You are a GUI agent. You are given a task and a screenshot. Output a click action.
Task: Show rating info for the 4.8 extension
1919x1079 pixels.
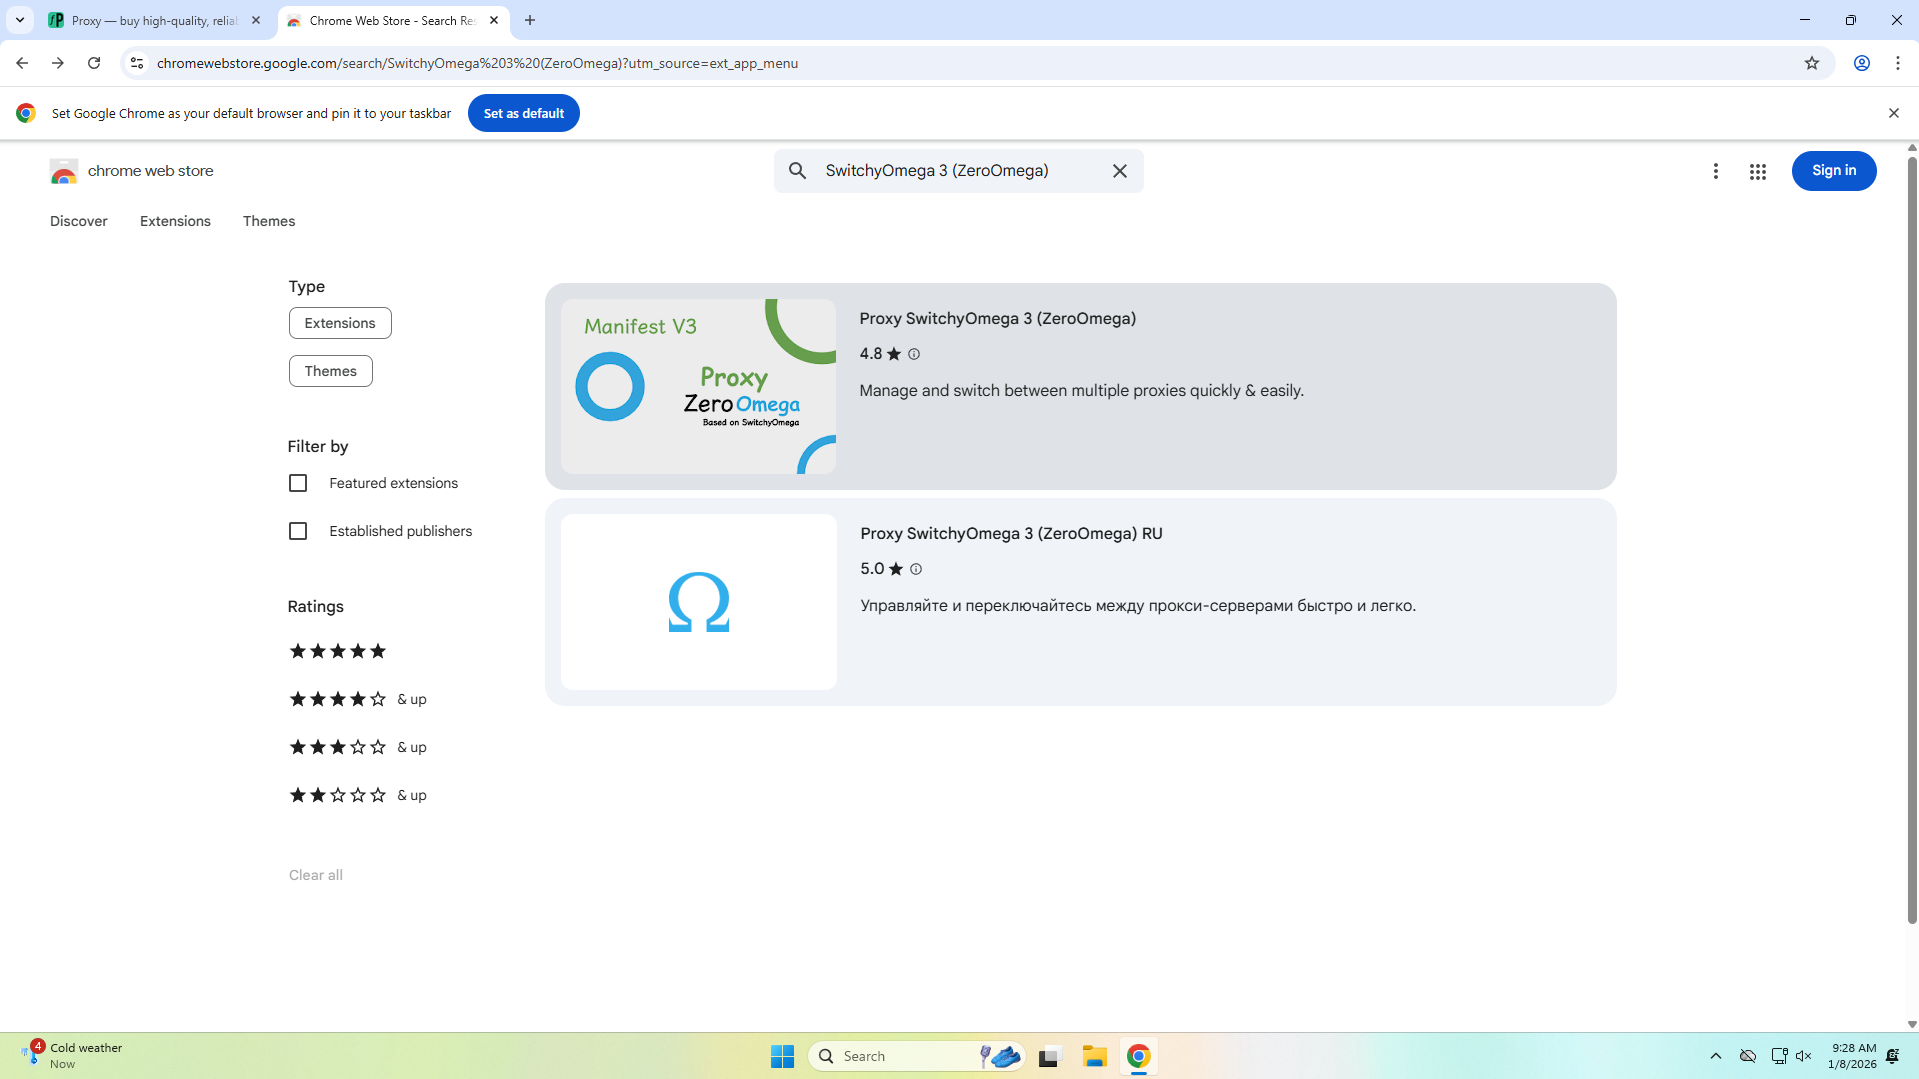click(x=914, y=354)
